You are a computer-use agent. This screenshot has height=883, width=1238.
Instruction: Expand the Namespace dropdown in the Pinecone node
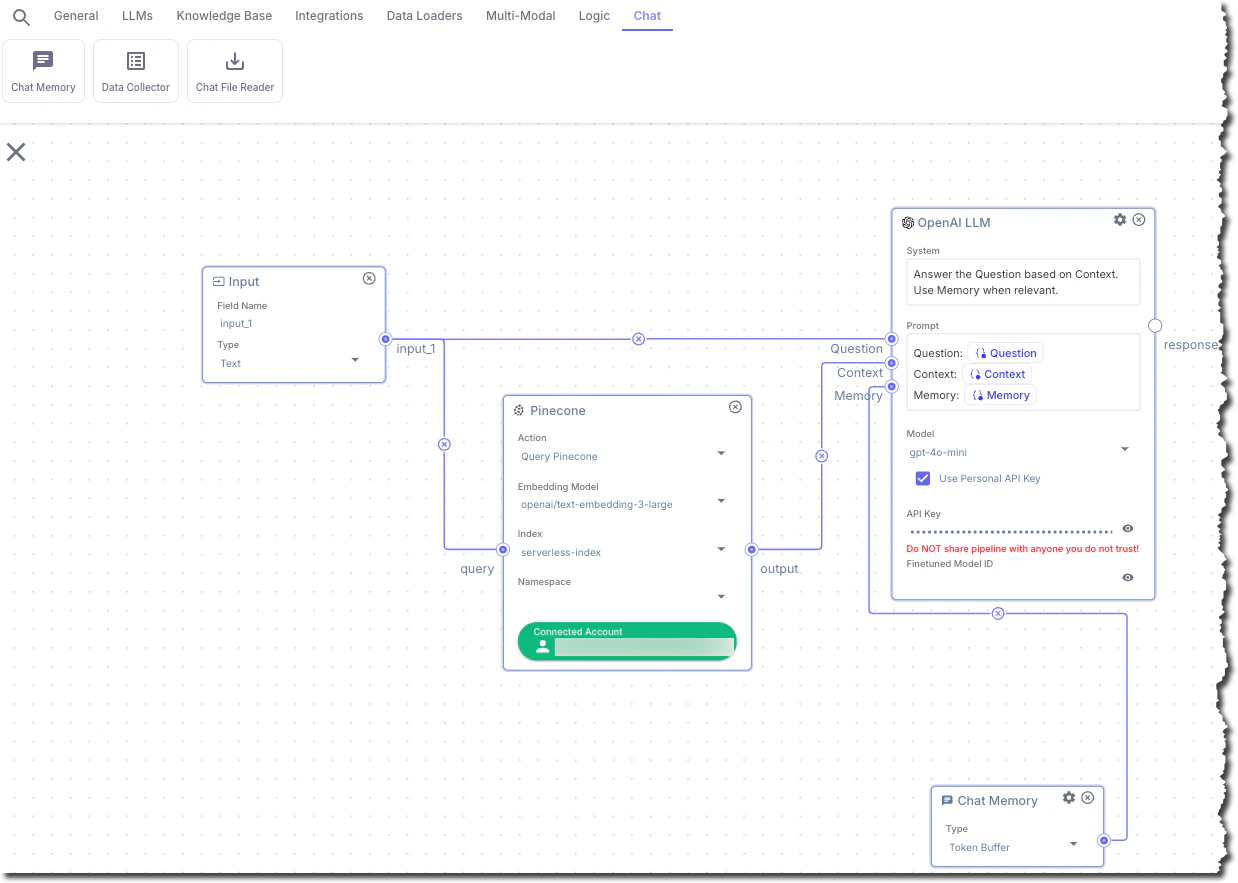[x=721, y=596]
